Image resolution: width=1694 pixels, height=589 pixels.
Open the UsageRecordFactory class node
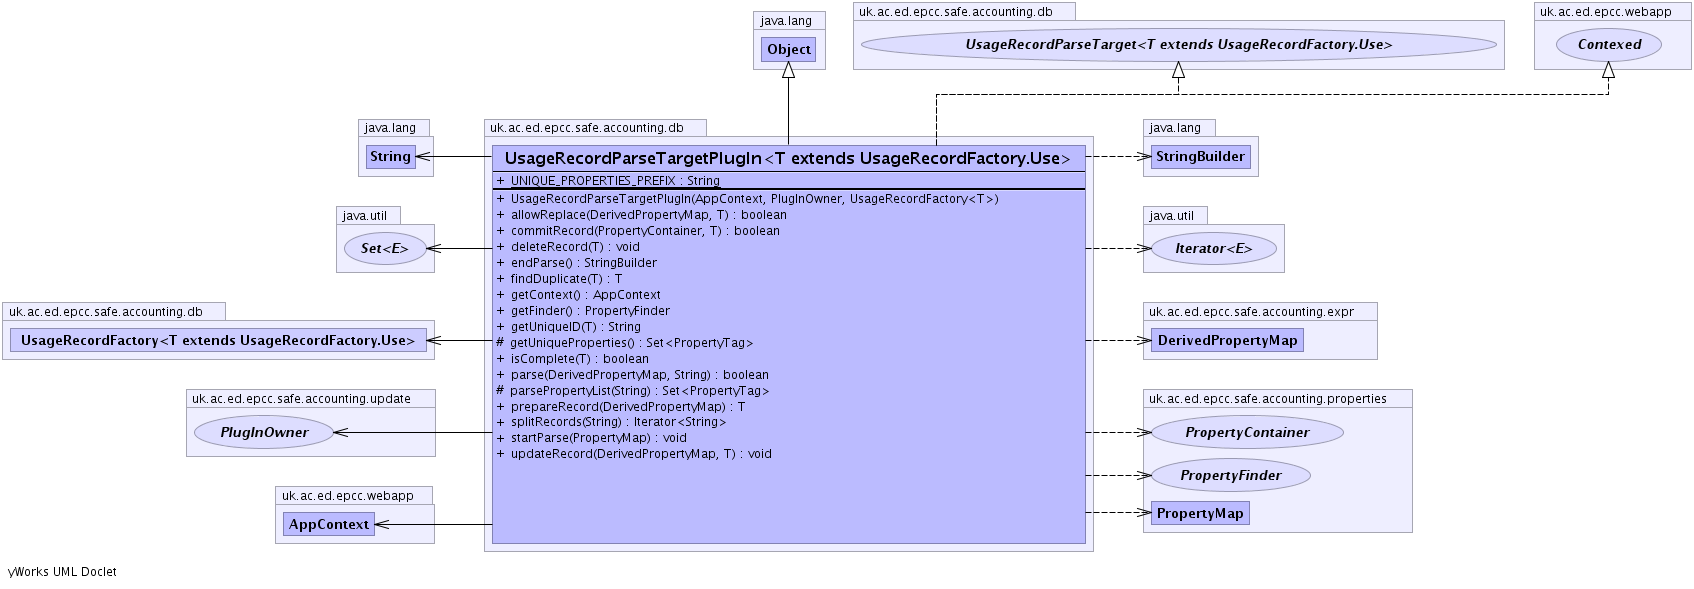[218, 341]
